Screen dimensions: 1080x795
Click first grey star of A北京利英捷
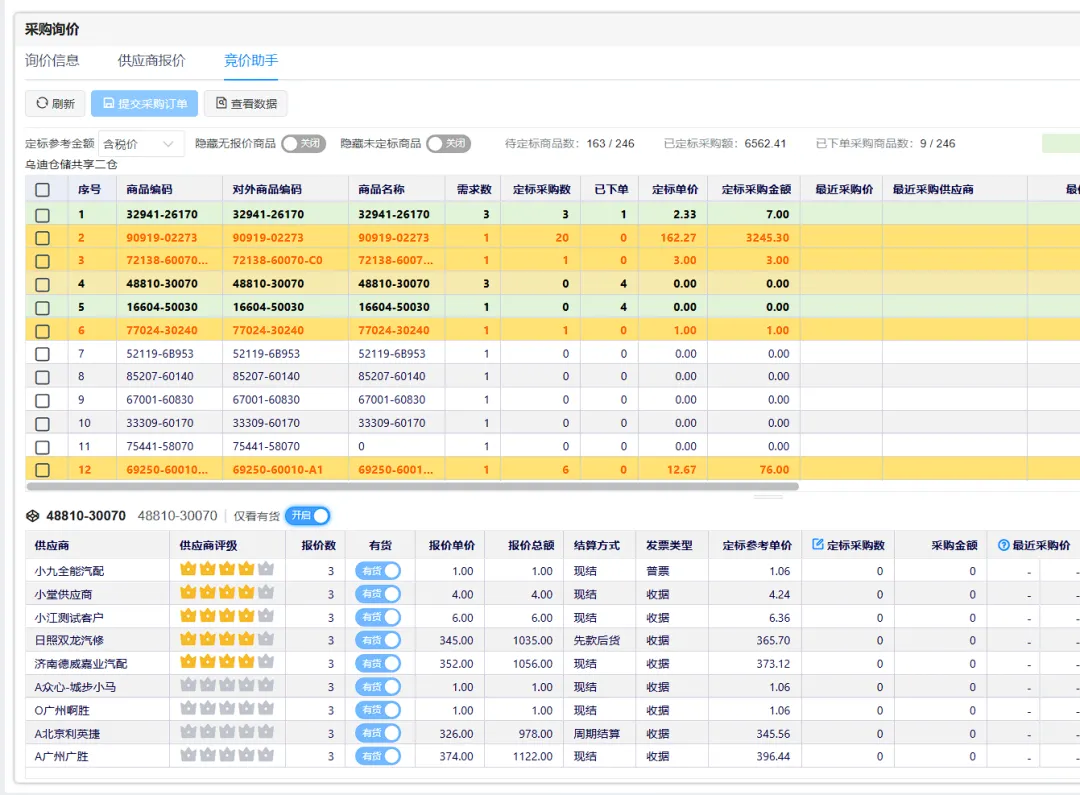pos(188,732)
